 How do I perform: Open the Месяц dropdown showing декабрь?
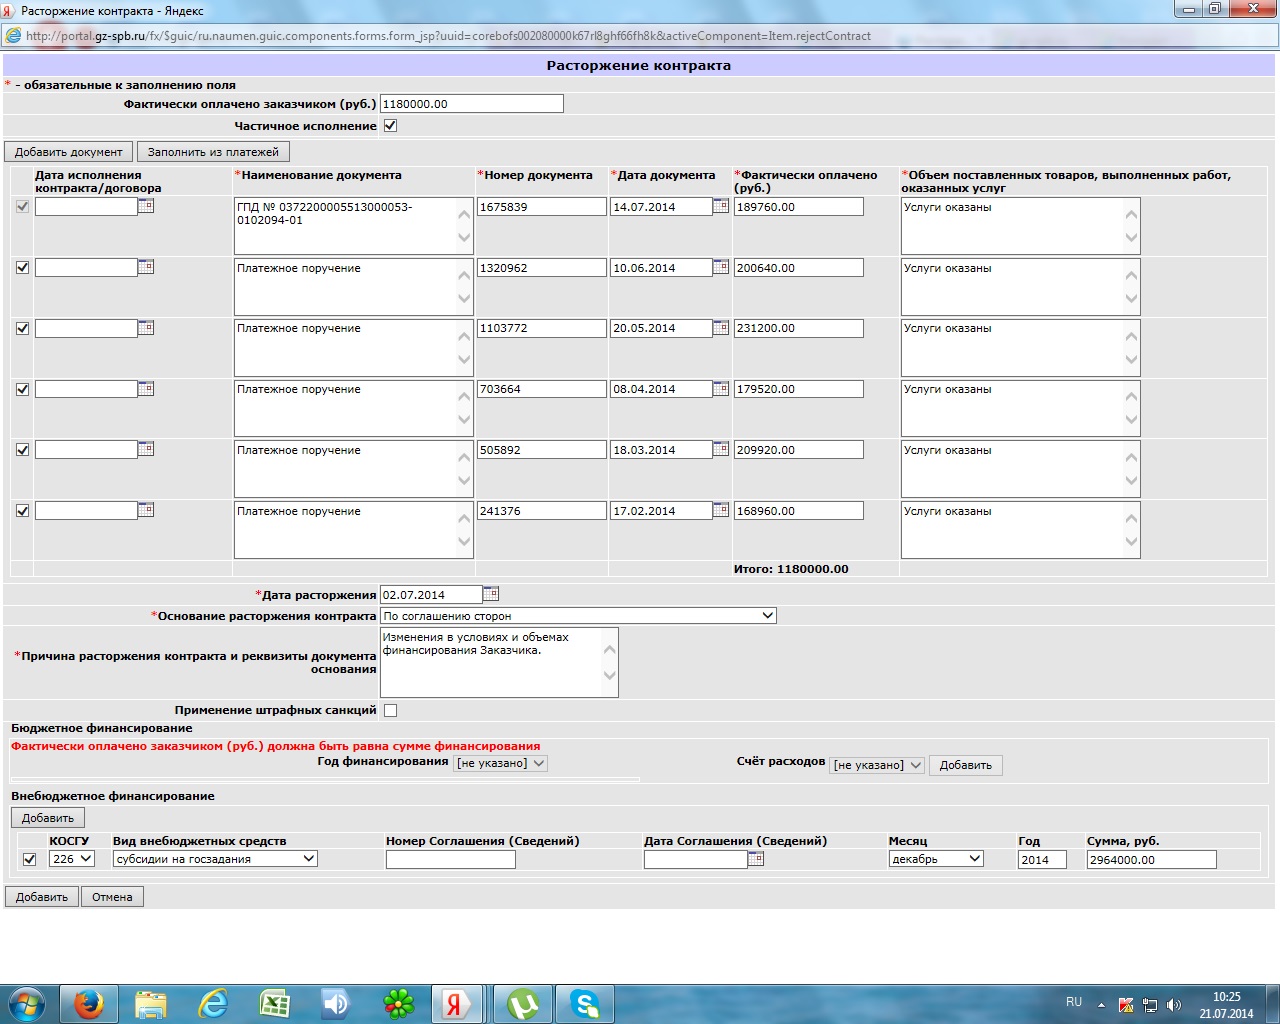pos(936,859)
